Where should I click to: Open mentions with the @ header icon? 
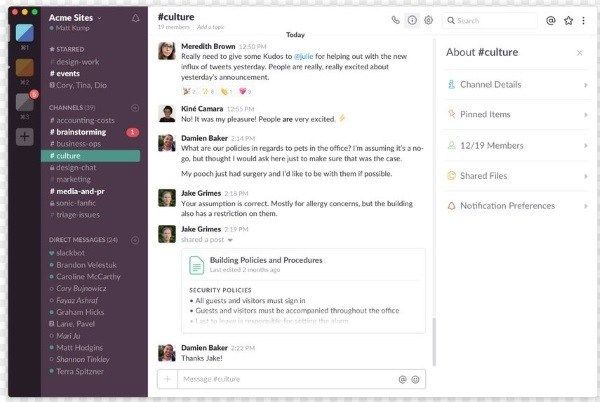(551, 20)
